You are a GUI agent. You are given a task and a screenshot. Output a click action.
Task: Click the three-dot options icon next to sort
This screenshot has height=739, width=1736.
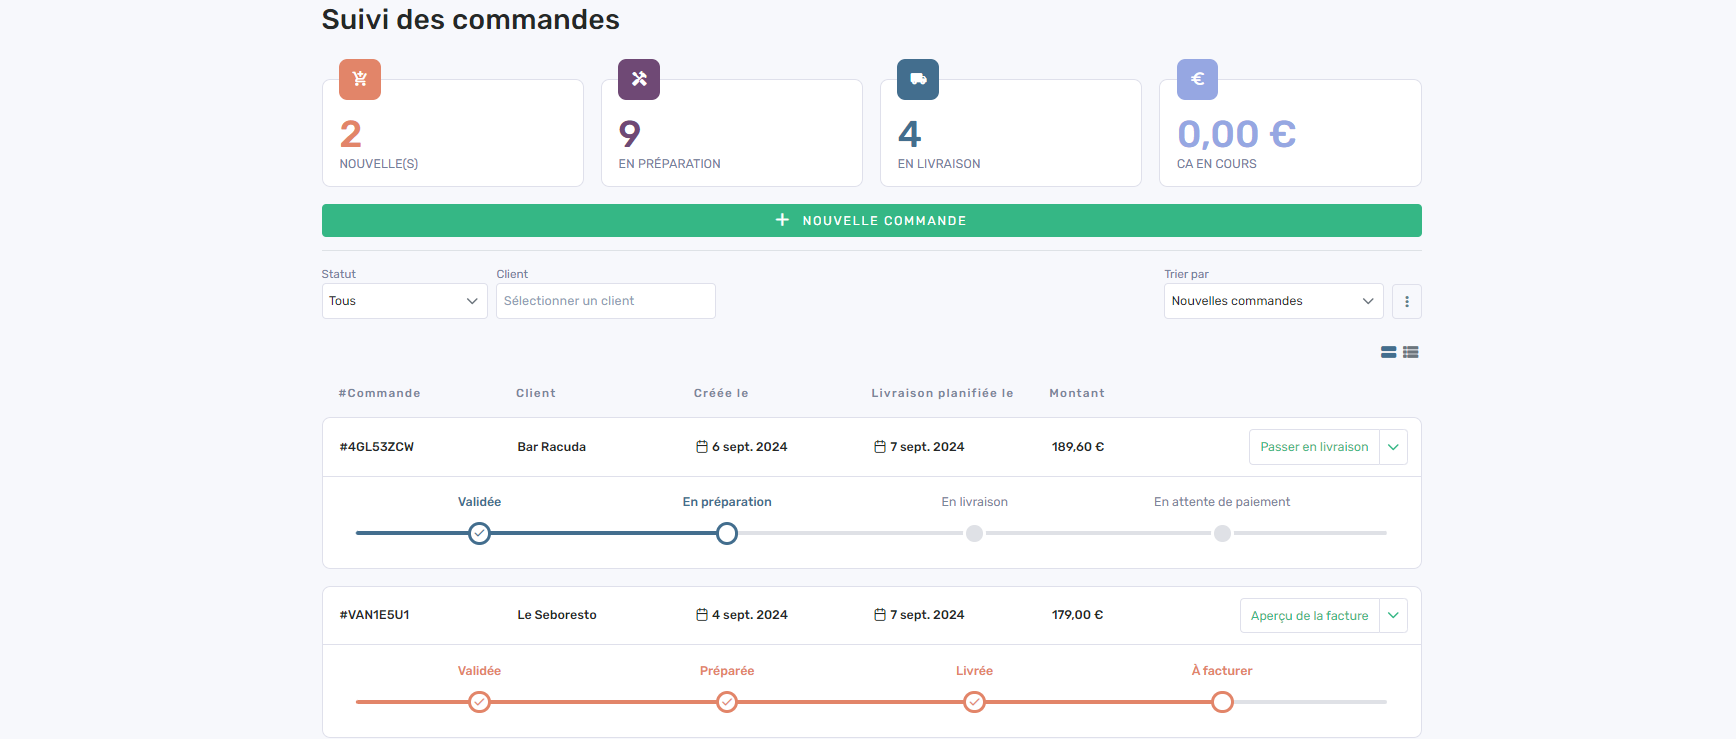(x=1407, y=301)
